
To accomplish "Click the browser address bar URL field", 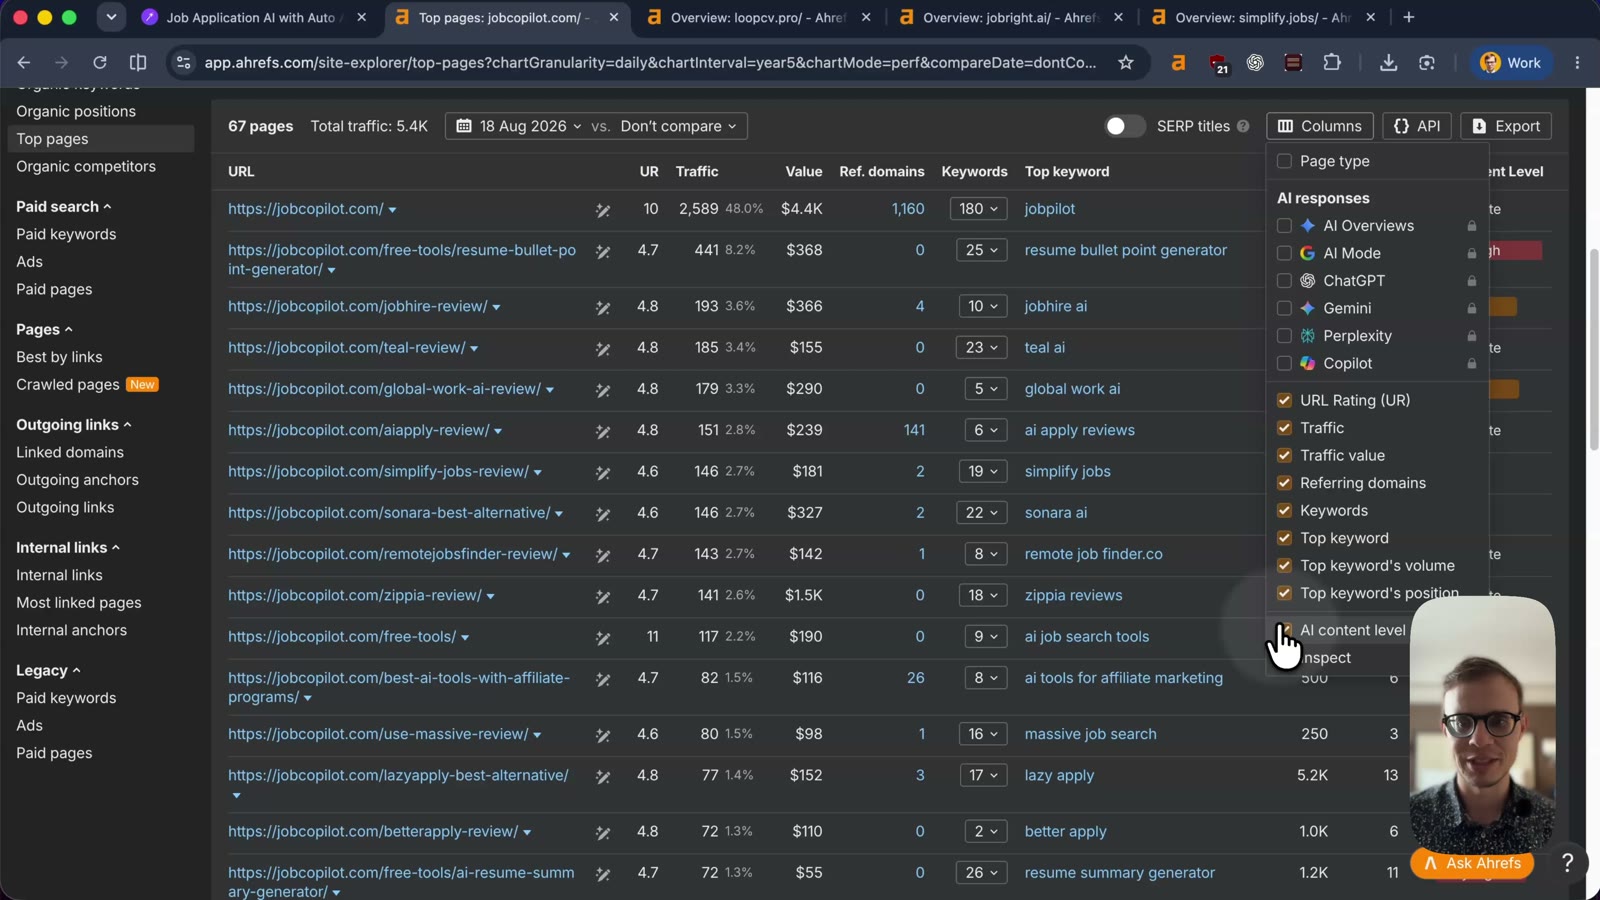I will (650, 63).
